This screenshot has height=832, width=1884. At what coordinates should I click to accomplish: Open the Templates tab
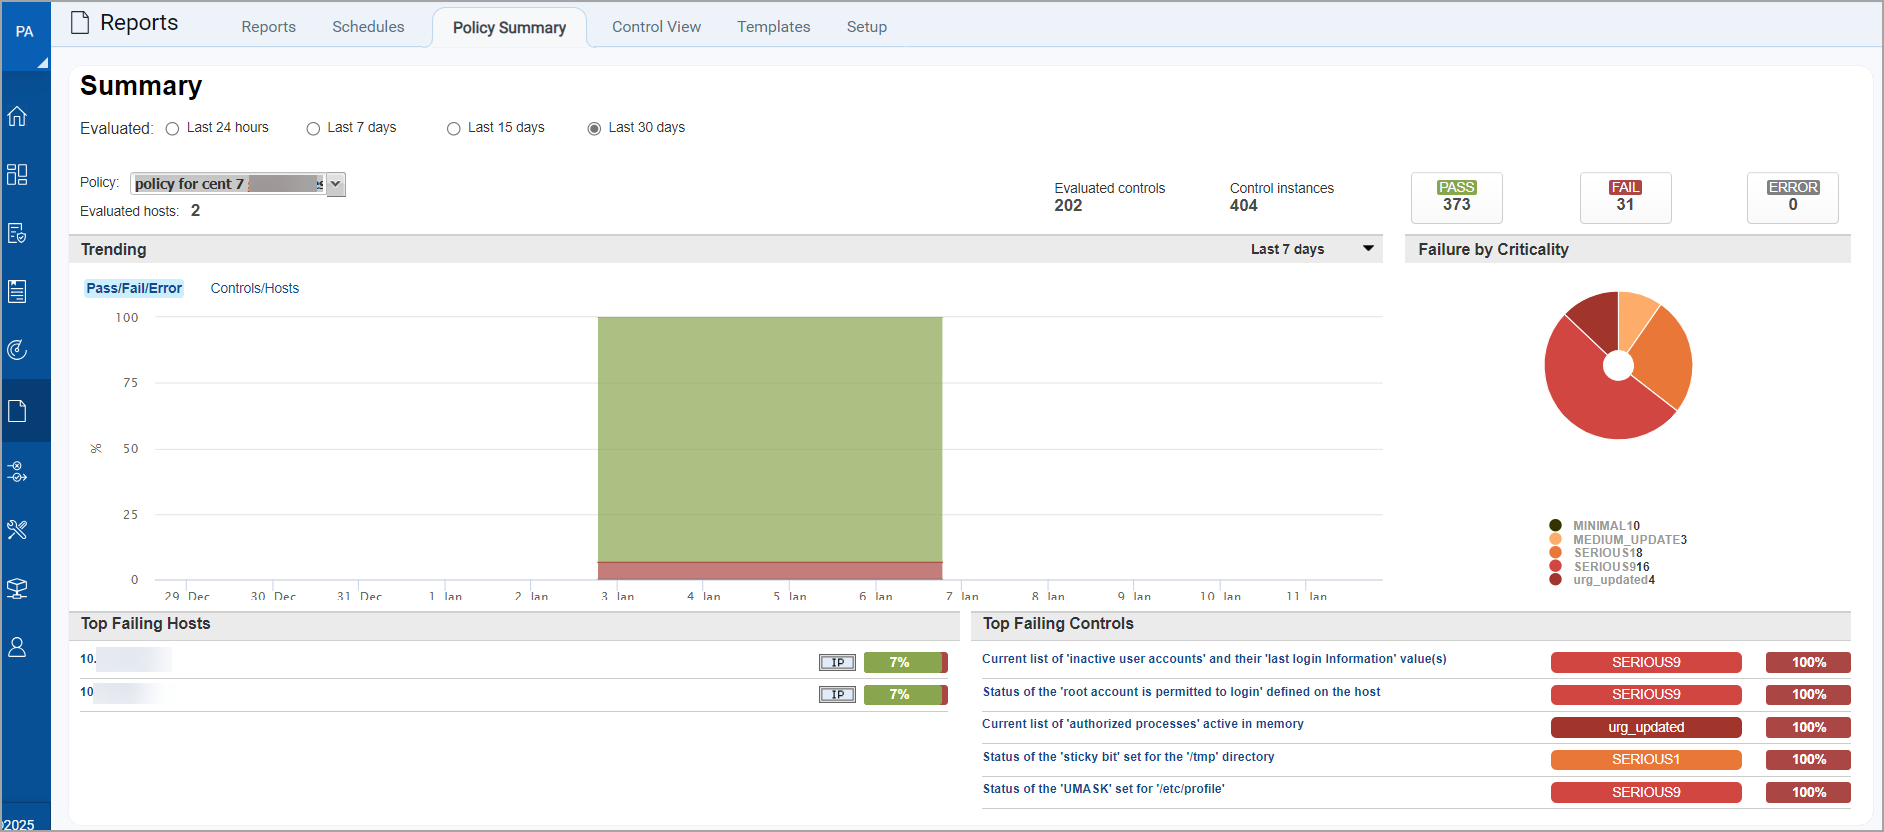pyautogui.click(x=774, y=27)
